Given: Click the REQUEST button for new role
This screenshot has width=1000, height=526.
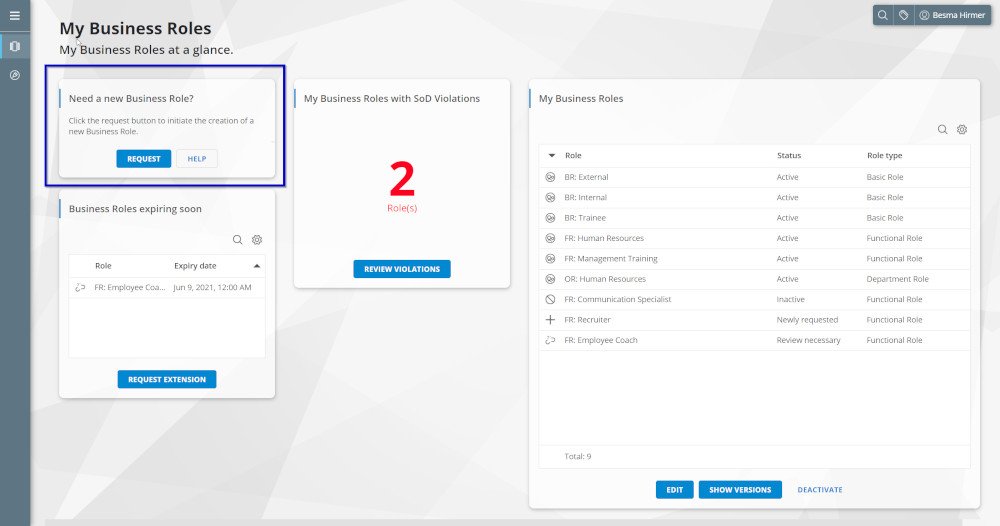Looking at the screenshot, I should click(x=143, y=159).
